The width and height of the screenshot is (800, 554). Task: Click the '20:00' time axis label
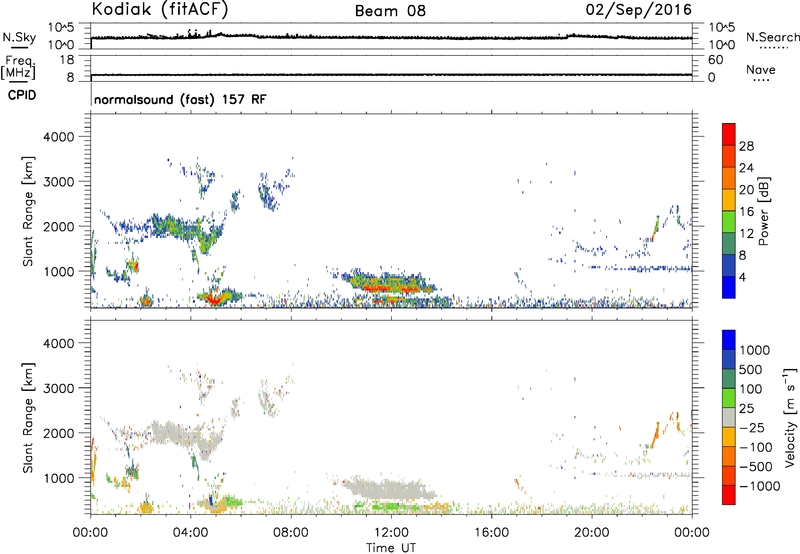pos(592,533)
